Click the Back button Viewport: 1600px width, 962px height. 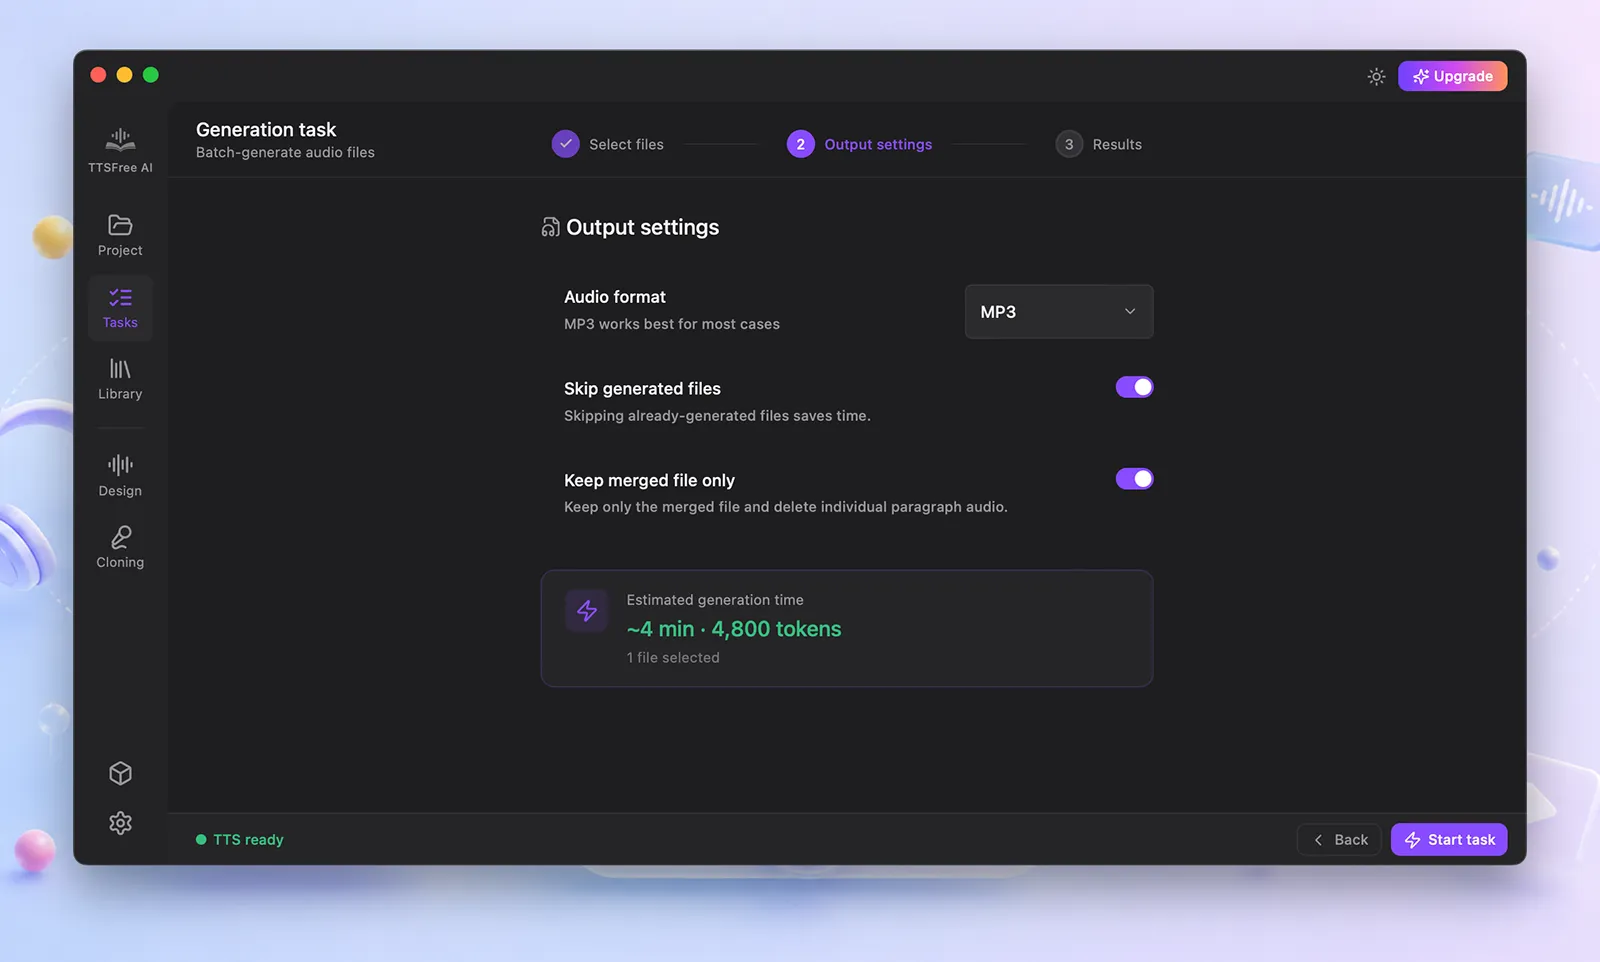pos(1339,840)
